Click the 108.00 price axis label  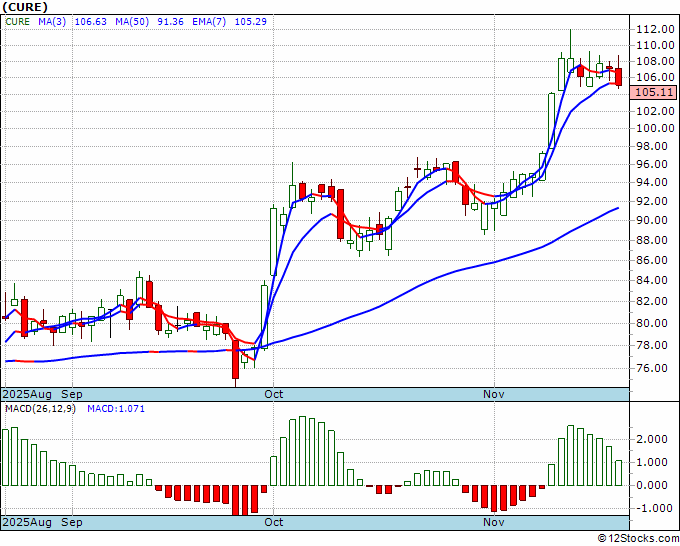tap(655, 62)
